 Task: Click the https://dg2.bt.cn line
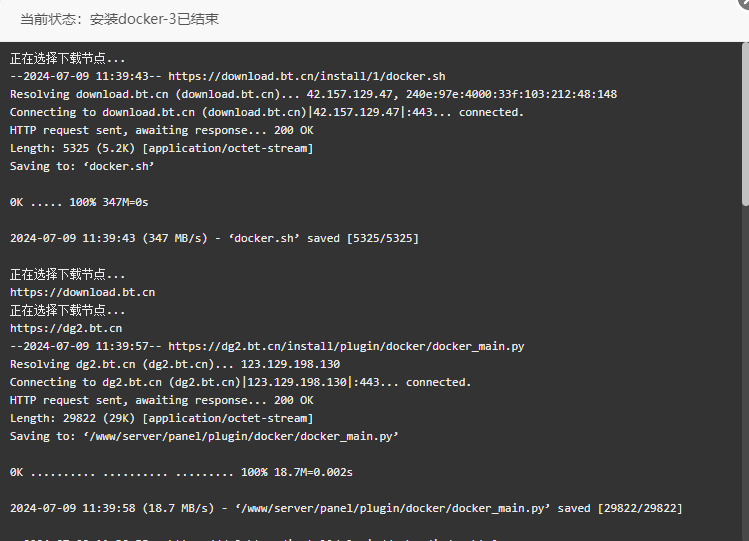[x=66, y=329]
